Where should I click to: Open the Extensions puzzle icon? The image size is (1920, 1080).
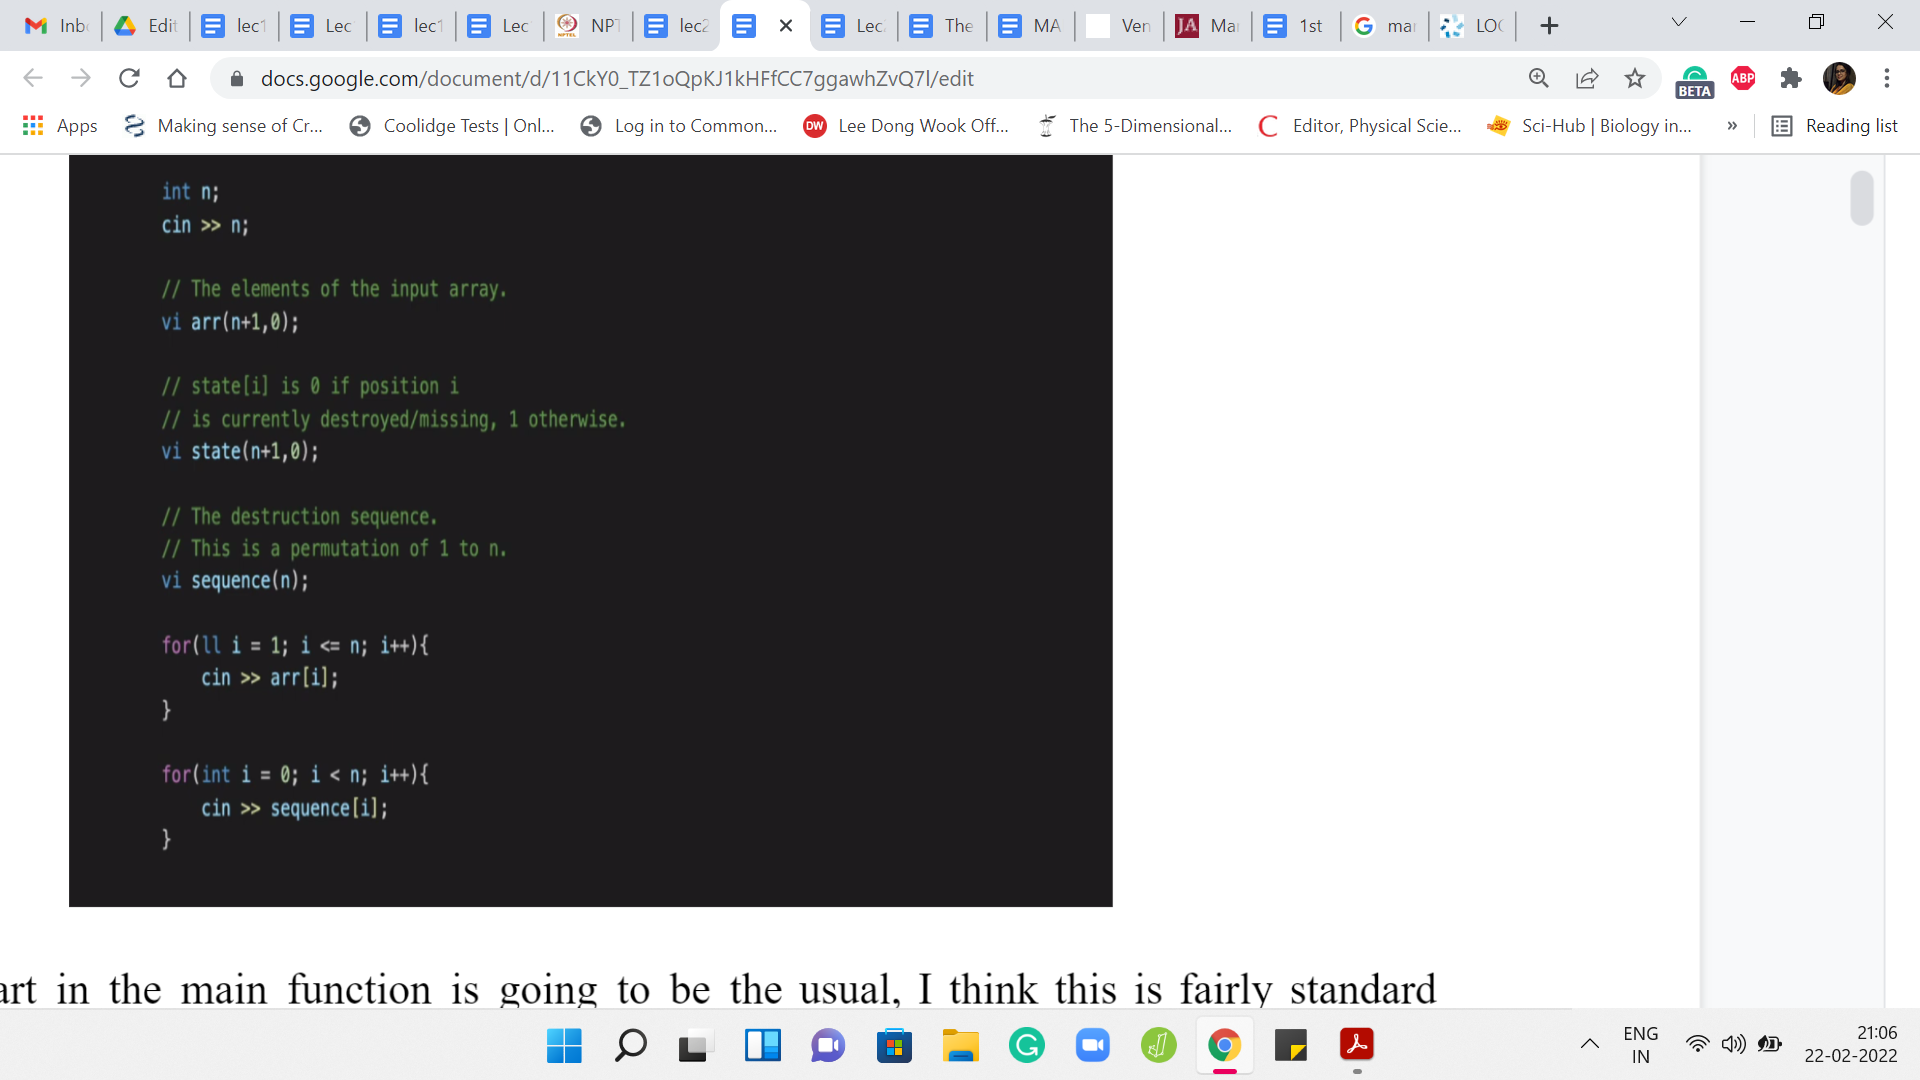coord(1790,78)
